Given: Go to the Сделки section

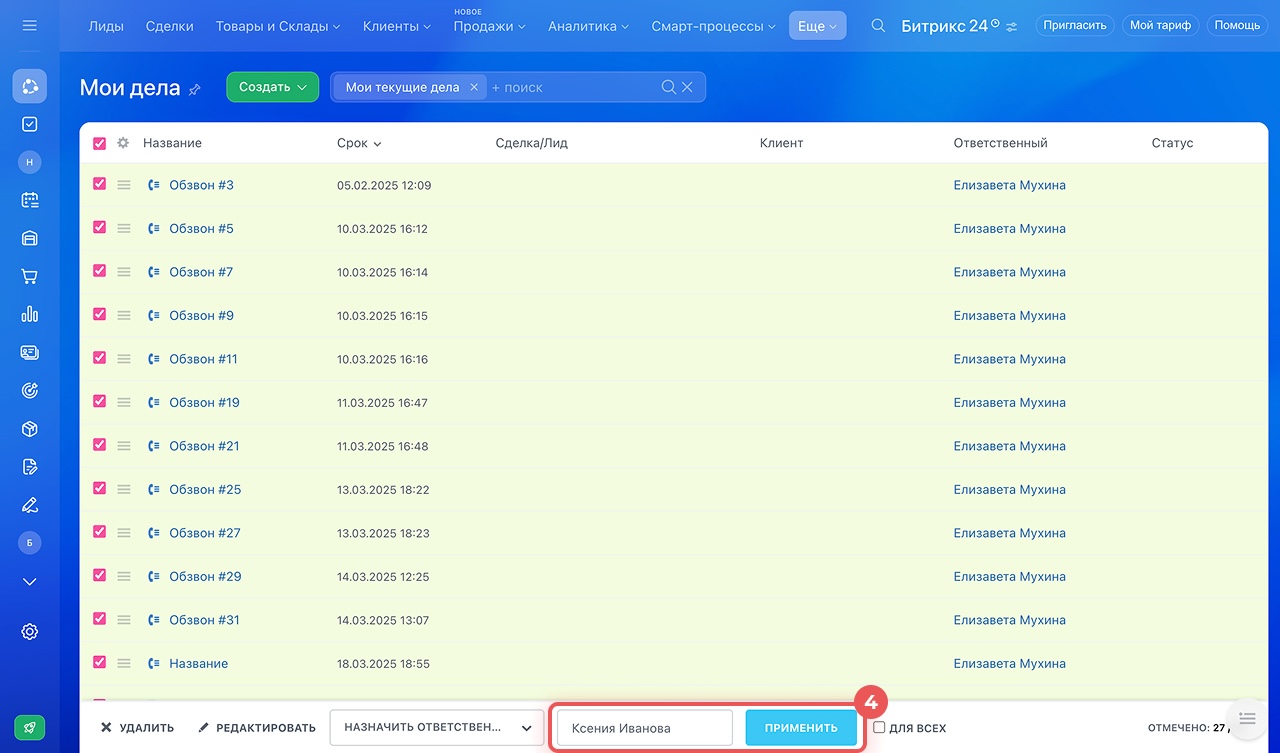Looking at the screenshot, I should click(x=169, y=26).
